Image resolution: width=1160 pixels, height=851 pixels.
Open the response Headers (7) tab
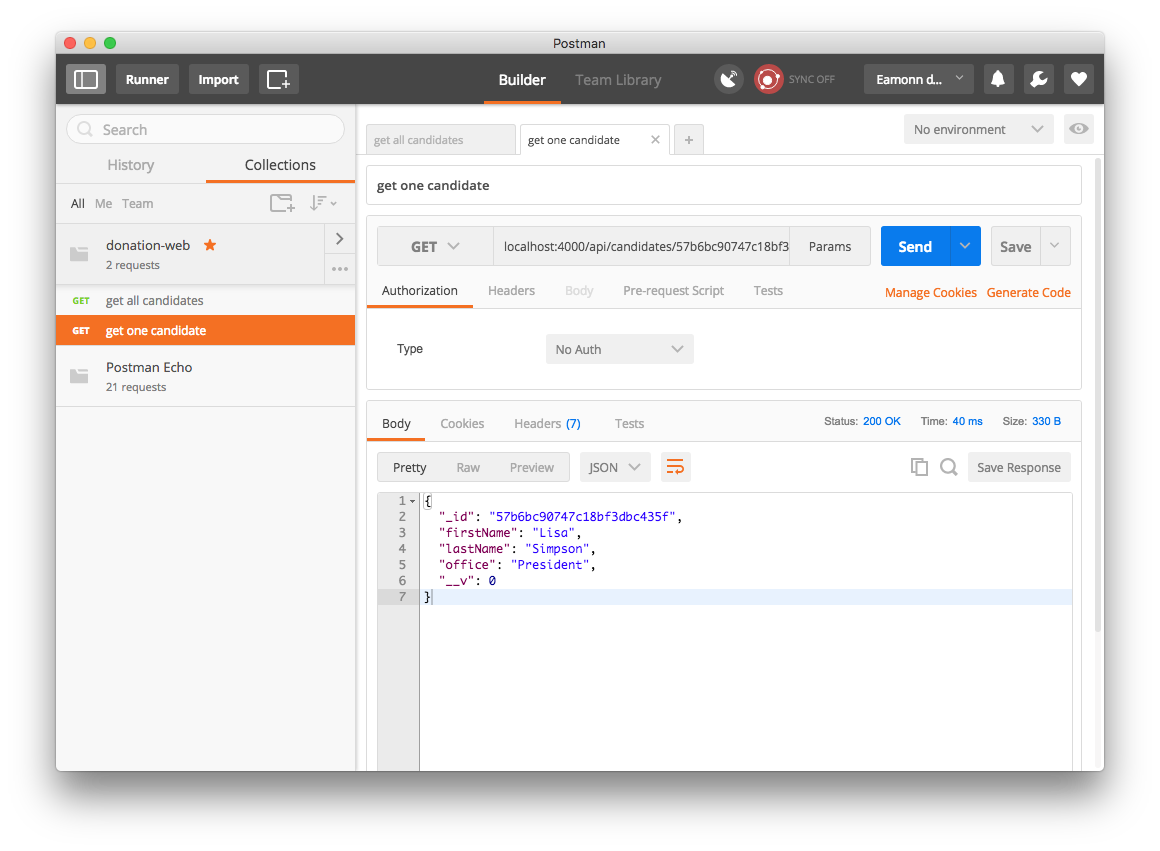[x=547, y=423]
